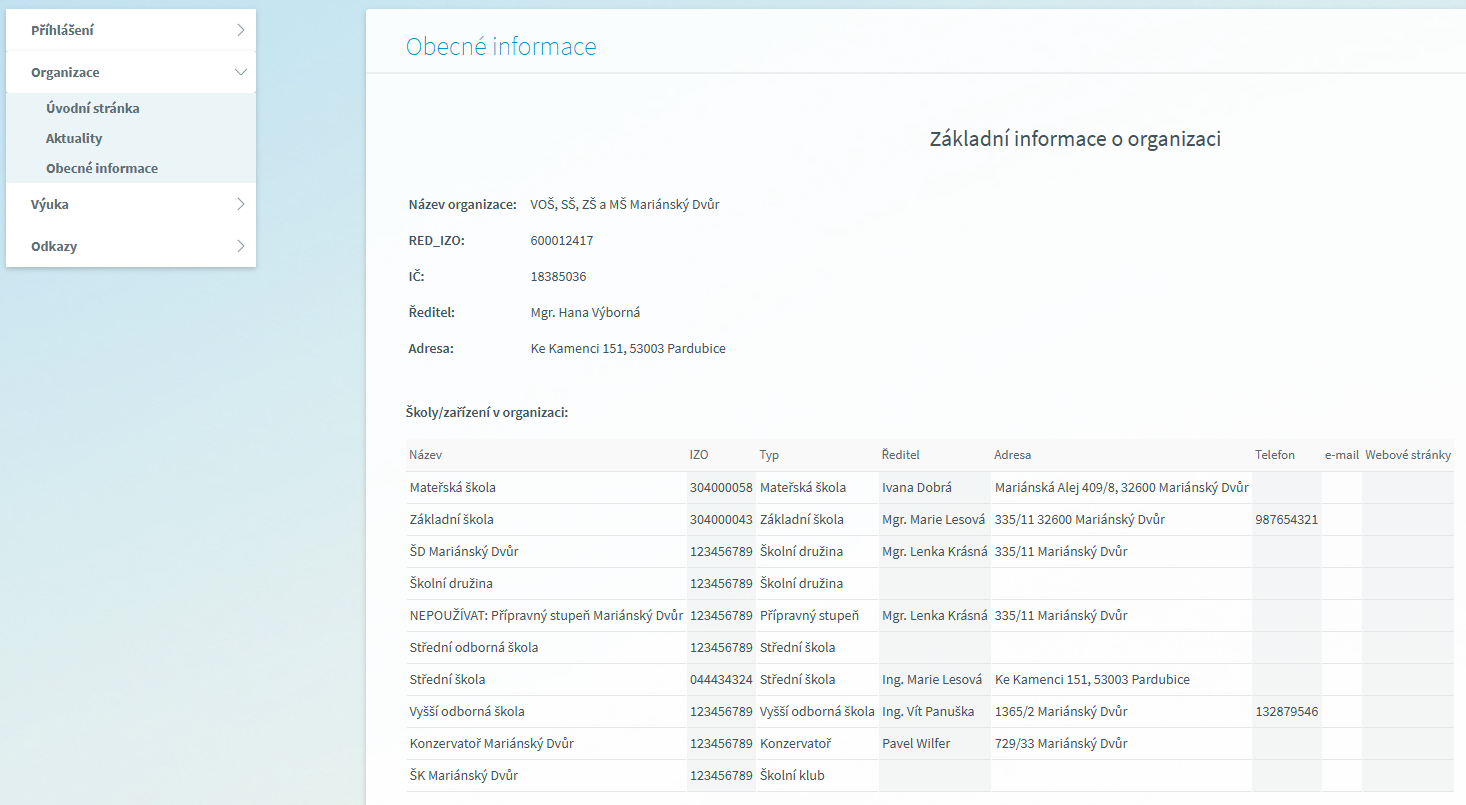The height and width of the screenshot is (805, 1466).
Task: Open Aktuality submenu item
Action: [74, 138]
